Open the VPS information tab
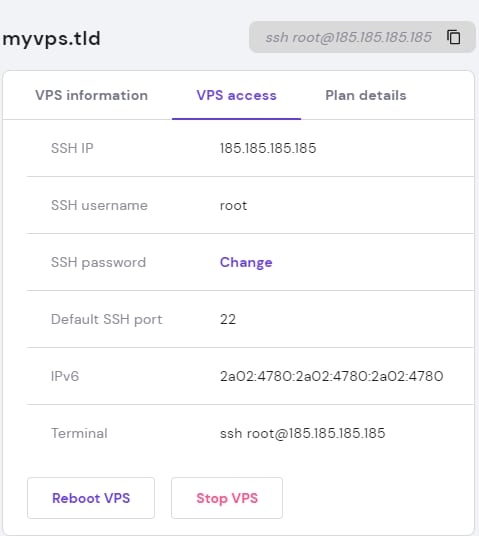479x536 pixels. [91, 95]
